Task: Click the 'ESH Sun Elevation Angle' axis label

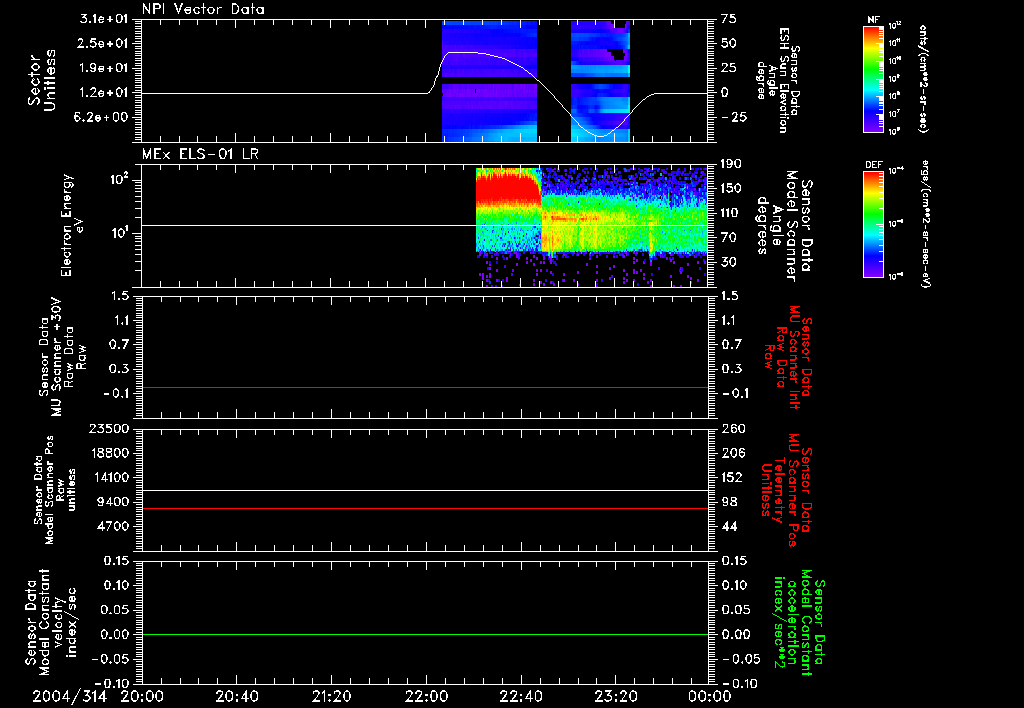Action: (780, 80)
